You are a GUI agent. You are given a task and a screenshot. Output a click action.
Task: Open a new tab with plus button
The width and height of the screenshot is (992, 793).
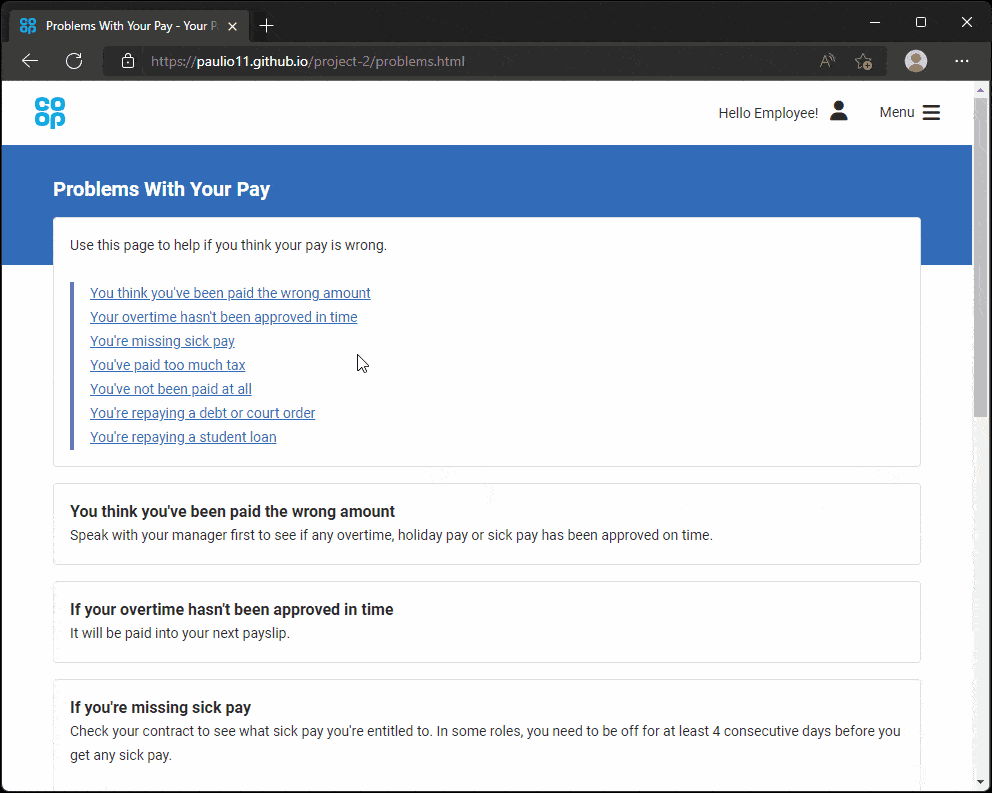tap(266, 26)
